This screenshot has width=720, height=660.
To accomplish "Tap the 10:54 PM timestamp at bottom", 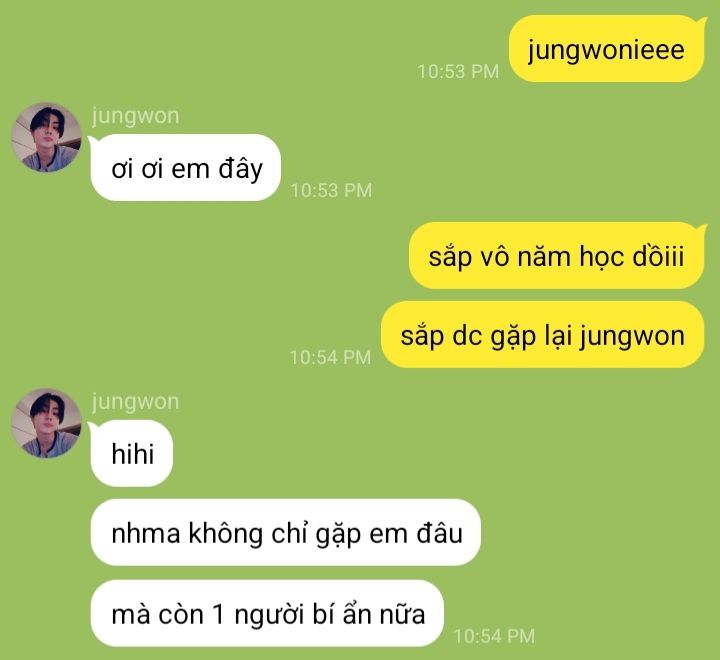I will pyautogui.click(x=494, y=636).
